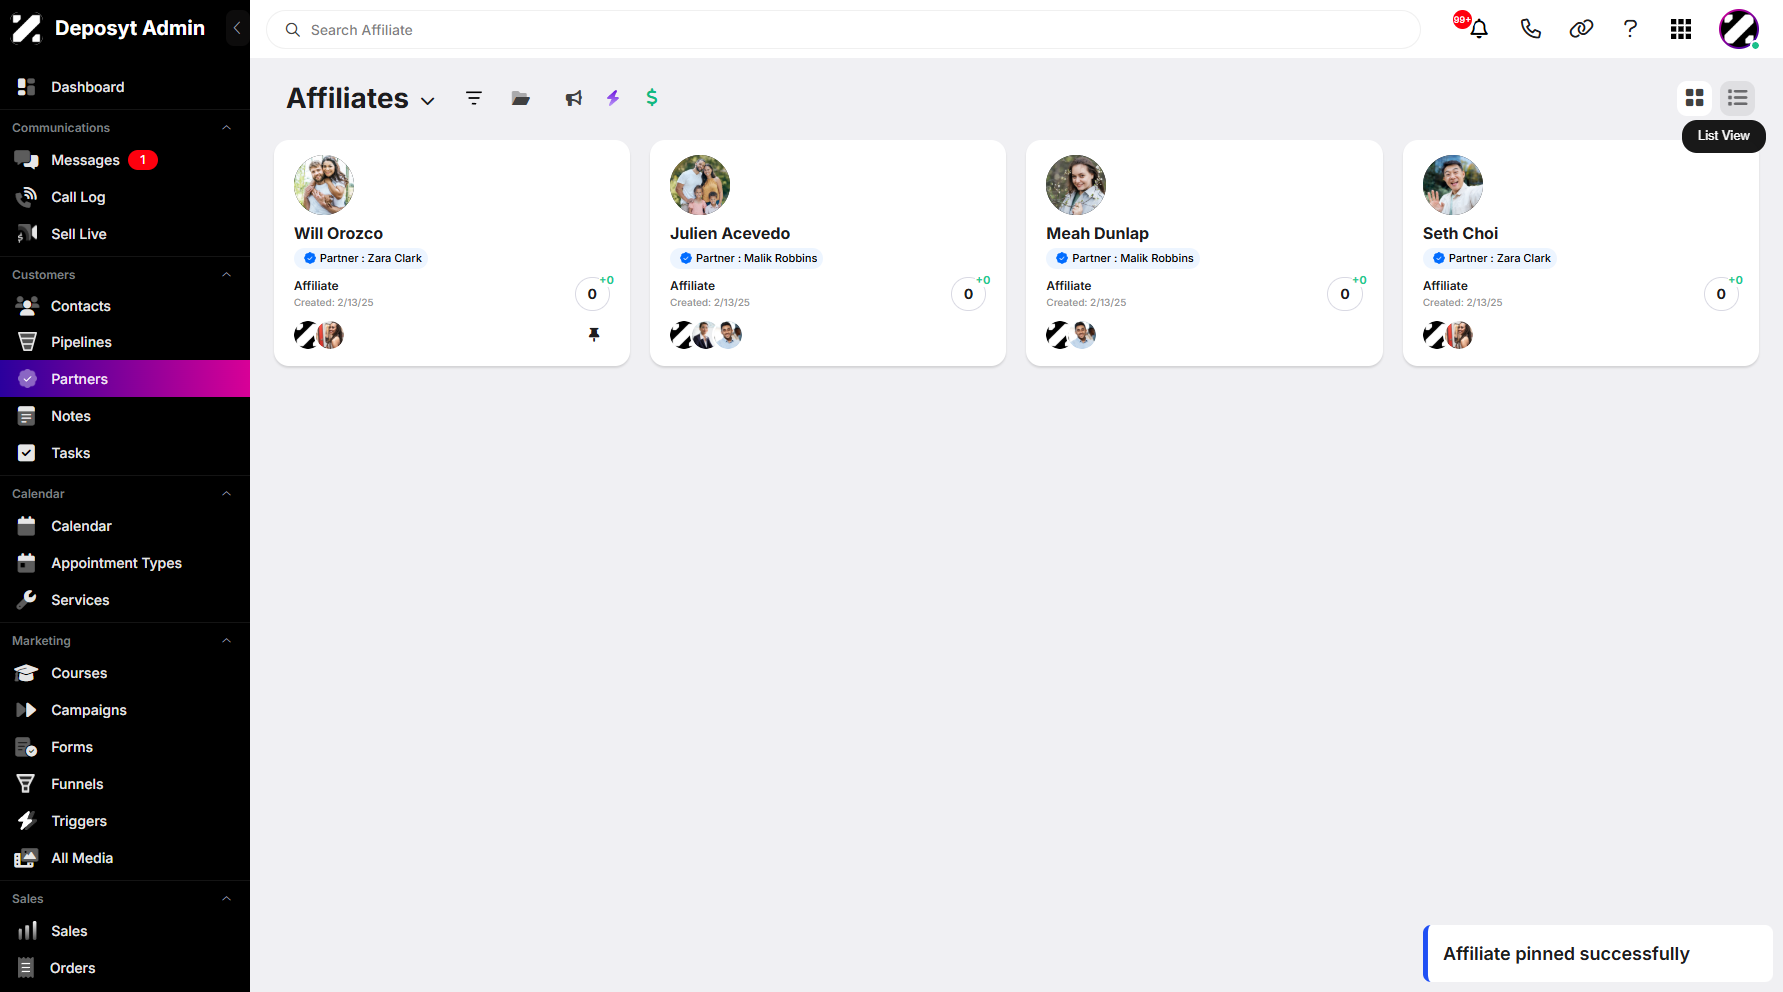The image size is (1783, 992).
Task: Open the filter icon beside Affiliates
Action: click(x=474, y=98)
